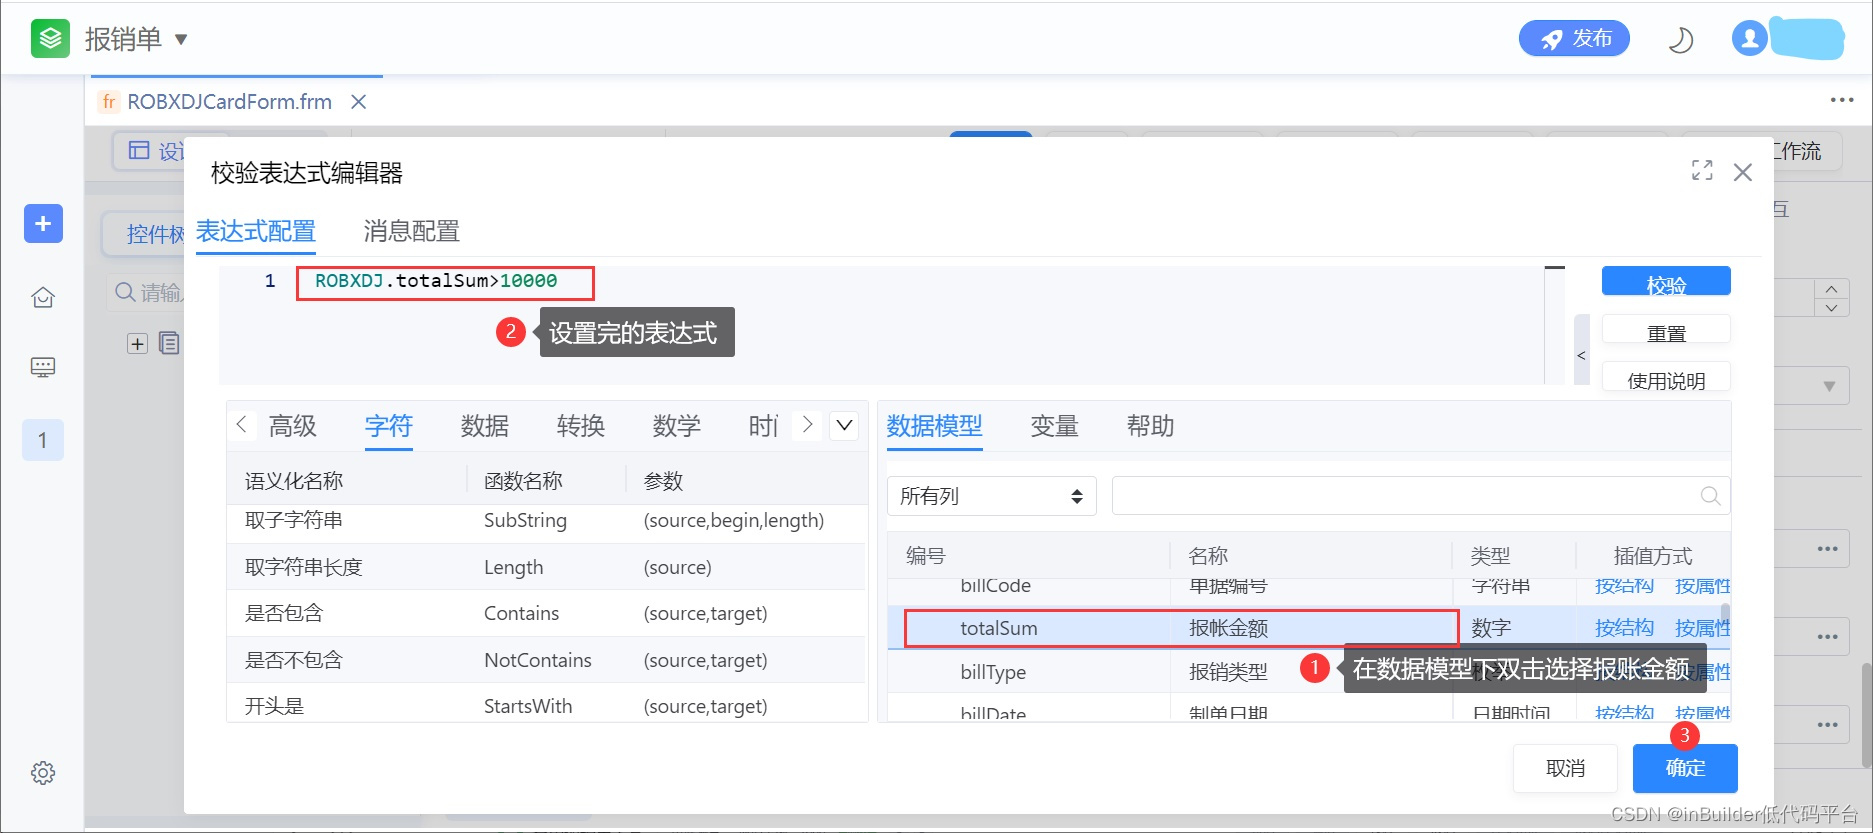Expand the tree node plus icon in background

point(137,344)
